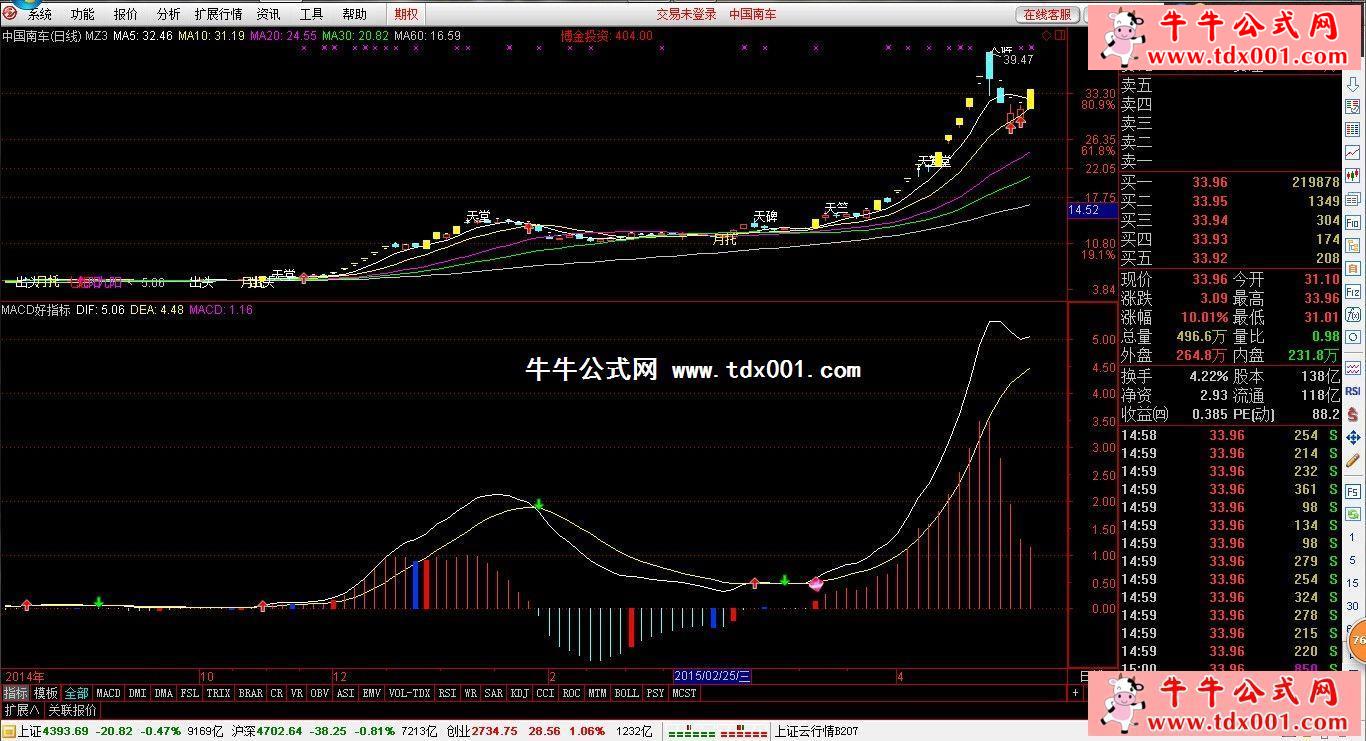Open the candlestick chart icon in right toolbar

click(x=1353, y=176)
